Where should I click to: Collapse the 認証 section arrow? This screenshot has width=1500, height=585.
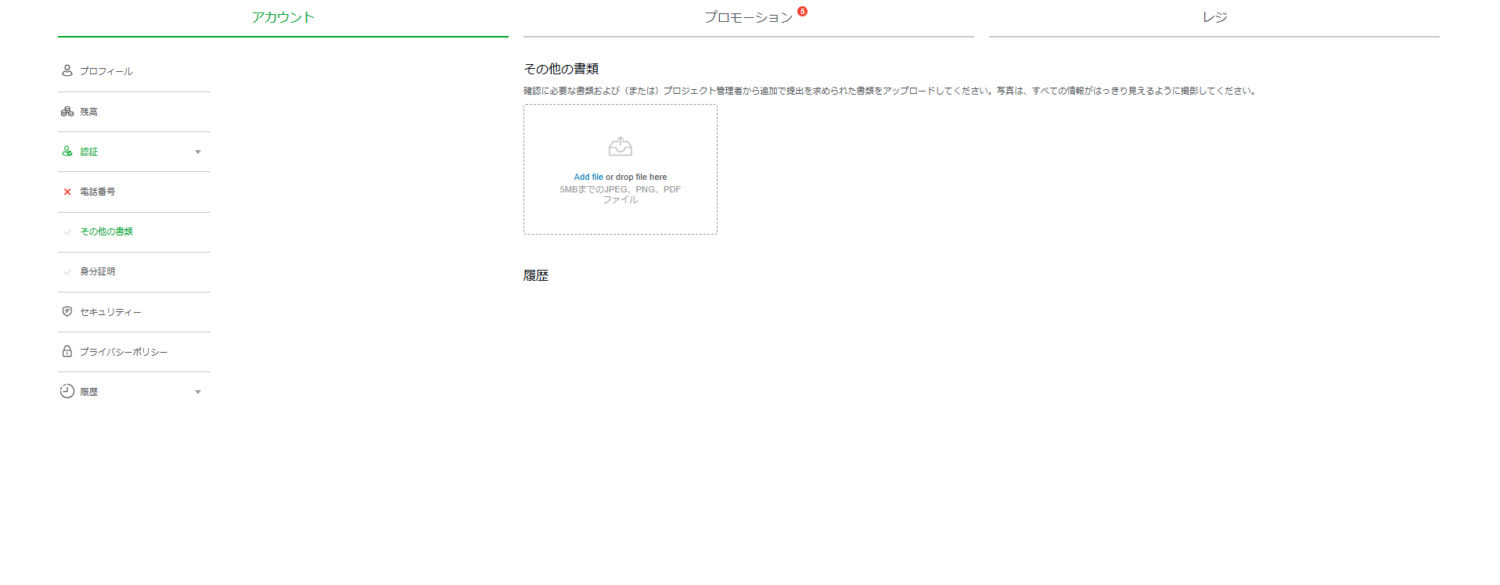[x=197, y=152]
